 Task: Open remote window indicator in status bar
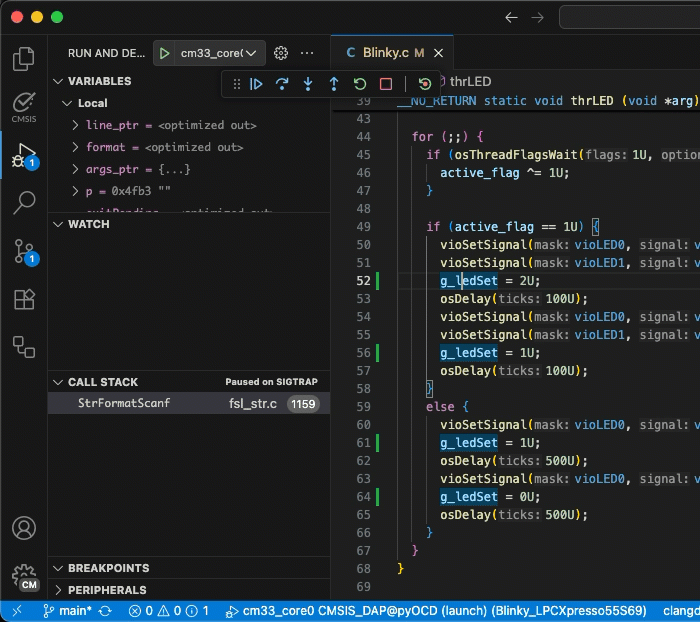coord(17,610)
